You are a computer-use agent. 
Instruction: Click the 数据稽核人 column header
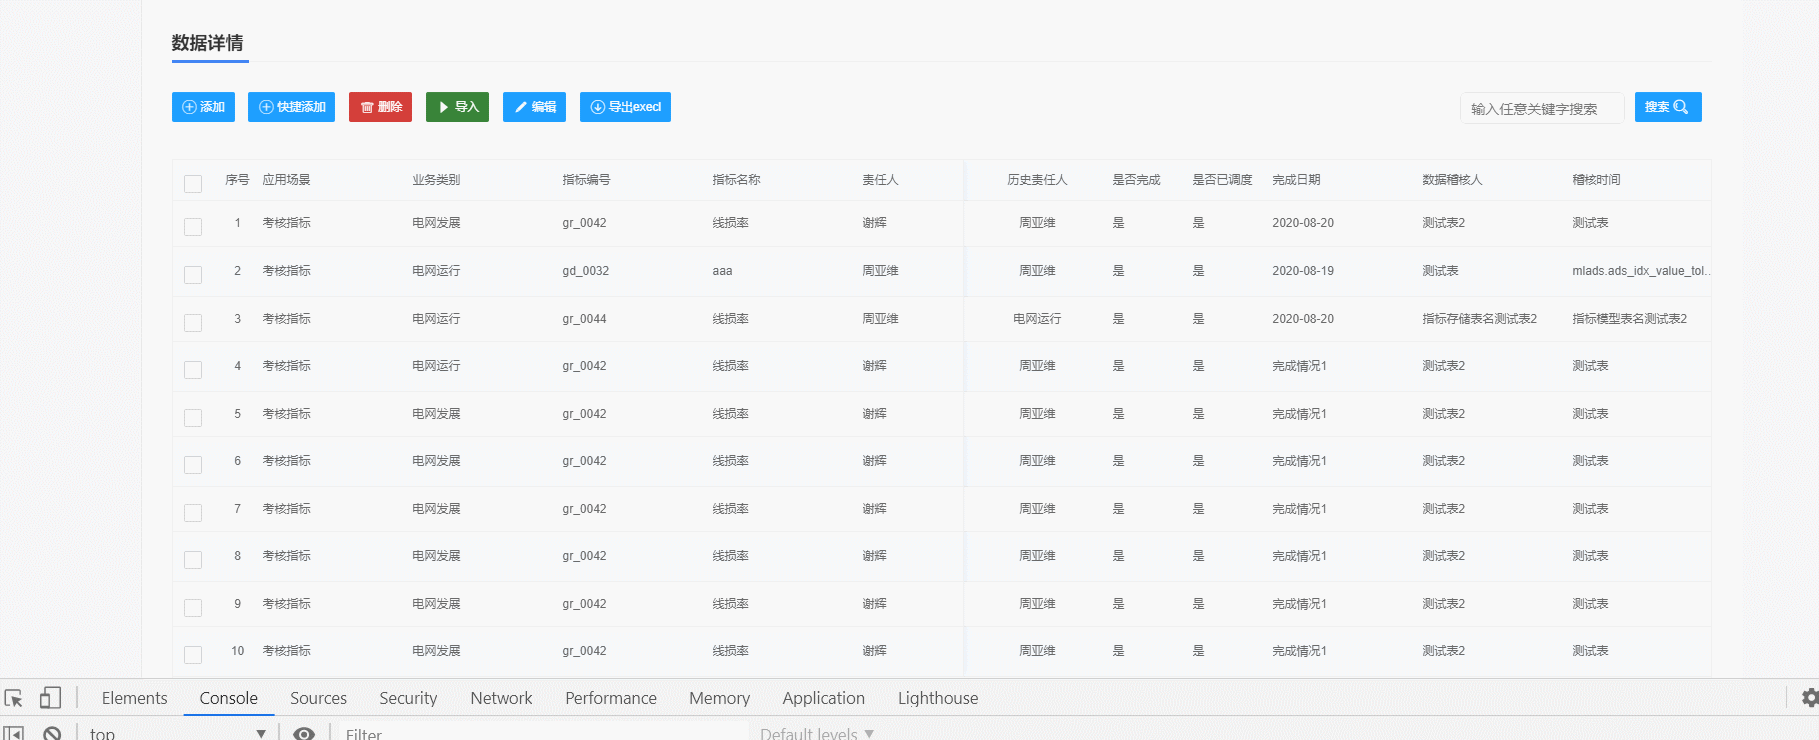[x=1452, y=180]
